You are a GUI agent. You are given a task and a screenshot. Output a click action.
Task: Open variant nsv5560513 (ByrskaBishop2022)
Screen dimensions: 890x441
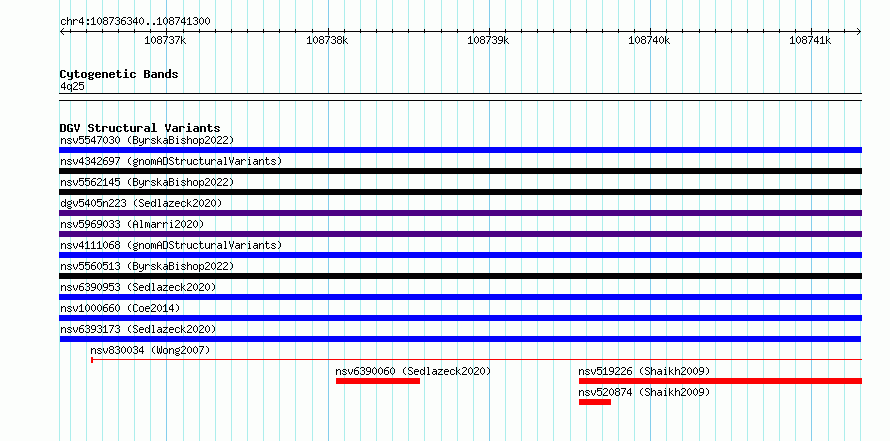click(147, 266)
